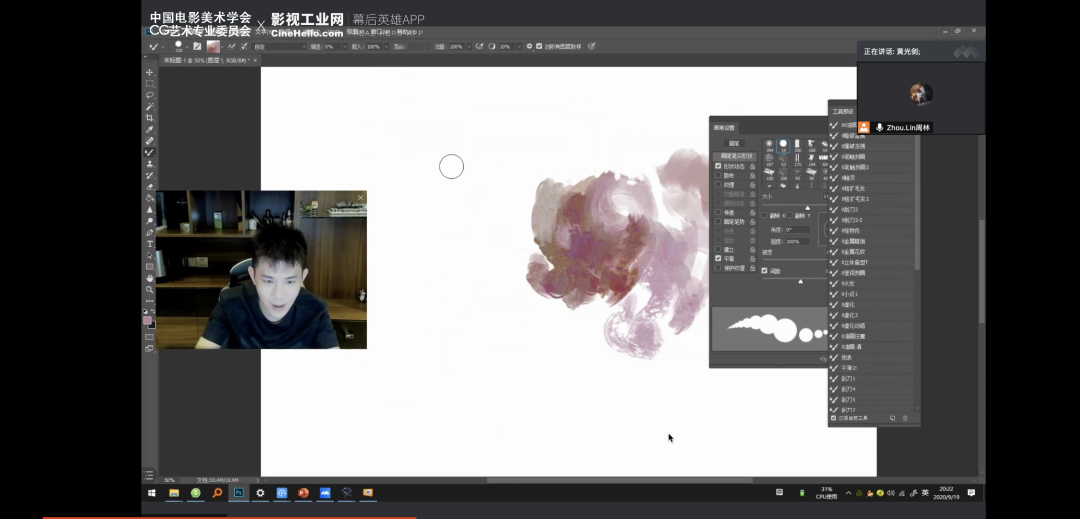Select the Move tool
Image resolution: width=1080 pixels, height=519 pixels.
pyautogui.click(x=150, y=73)
